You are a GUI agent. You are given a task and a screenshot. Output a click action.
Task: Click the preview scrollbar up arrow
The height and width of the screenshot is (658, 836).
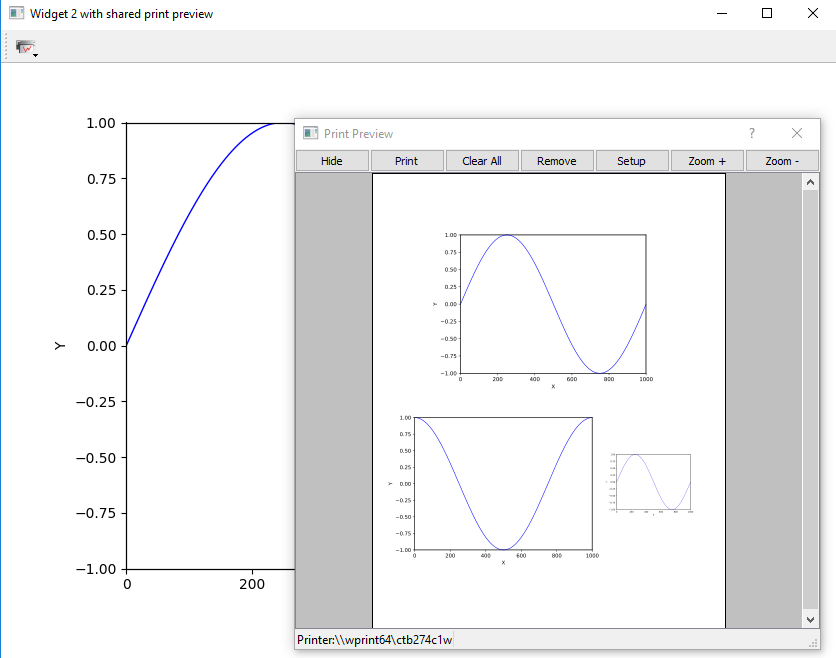[810, 182]
